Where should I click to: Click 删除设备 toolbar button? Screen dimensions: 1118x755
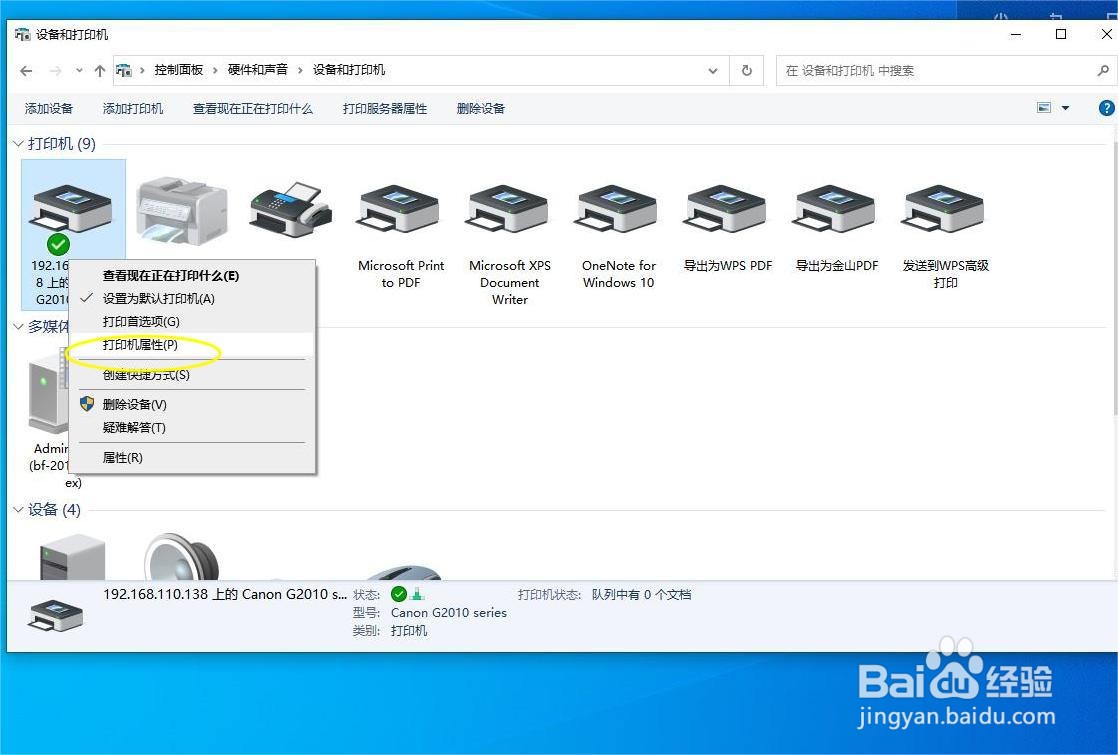481,108
